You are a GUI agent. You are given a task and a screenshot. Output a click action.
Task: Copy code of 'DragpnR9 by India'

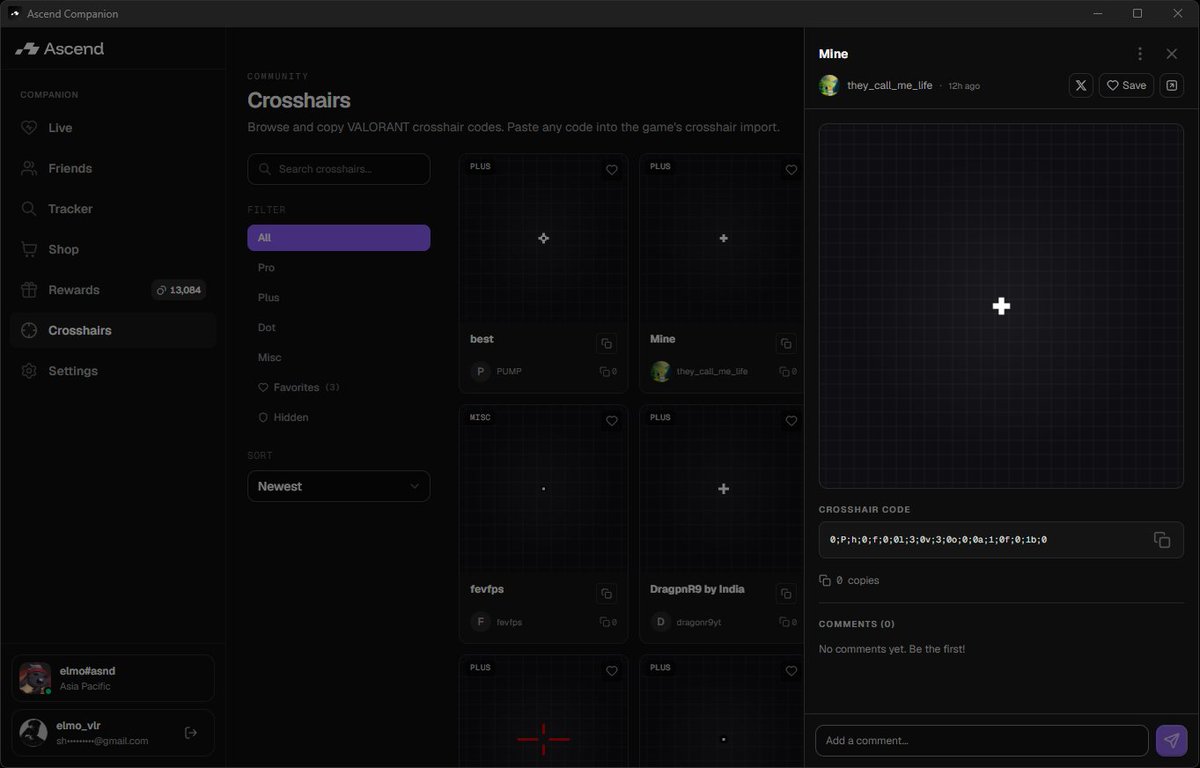point(787,593)
